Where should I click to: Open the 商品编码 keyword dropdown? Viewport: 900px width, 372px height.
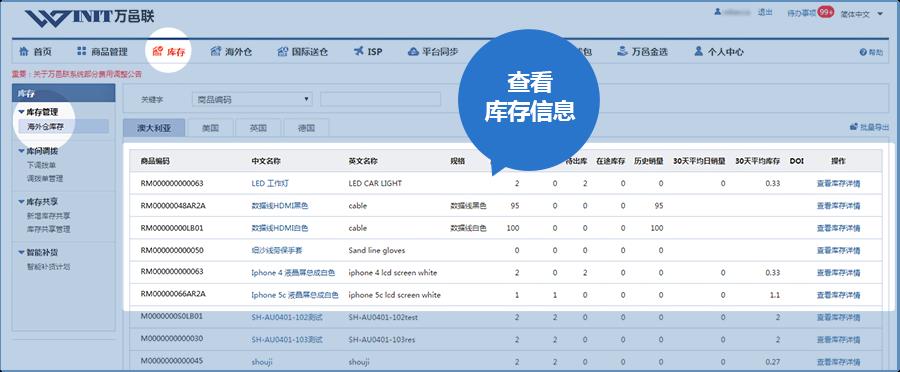point(252,99)
